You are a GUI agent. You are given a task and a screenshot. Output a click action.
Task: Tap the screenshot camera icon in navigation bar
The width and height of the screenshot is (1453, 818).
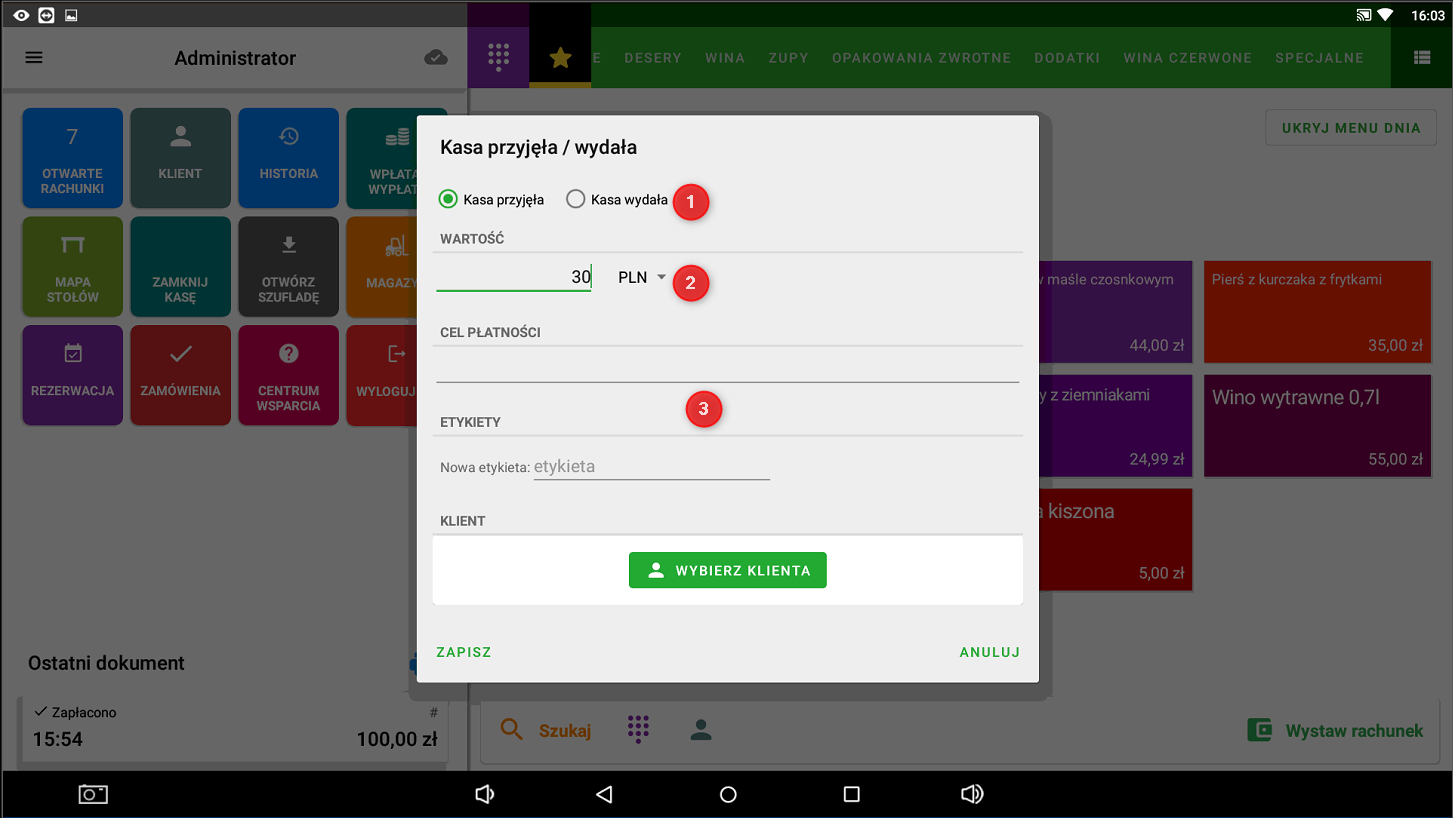coord(93,794)
